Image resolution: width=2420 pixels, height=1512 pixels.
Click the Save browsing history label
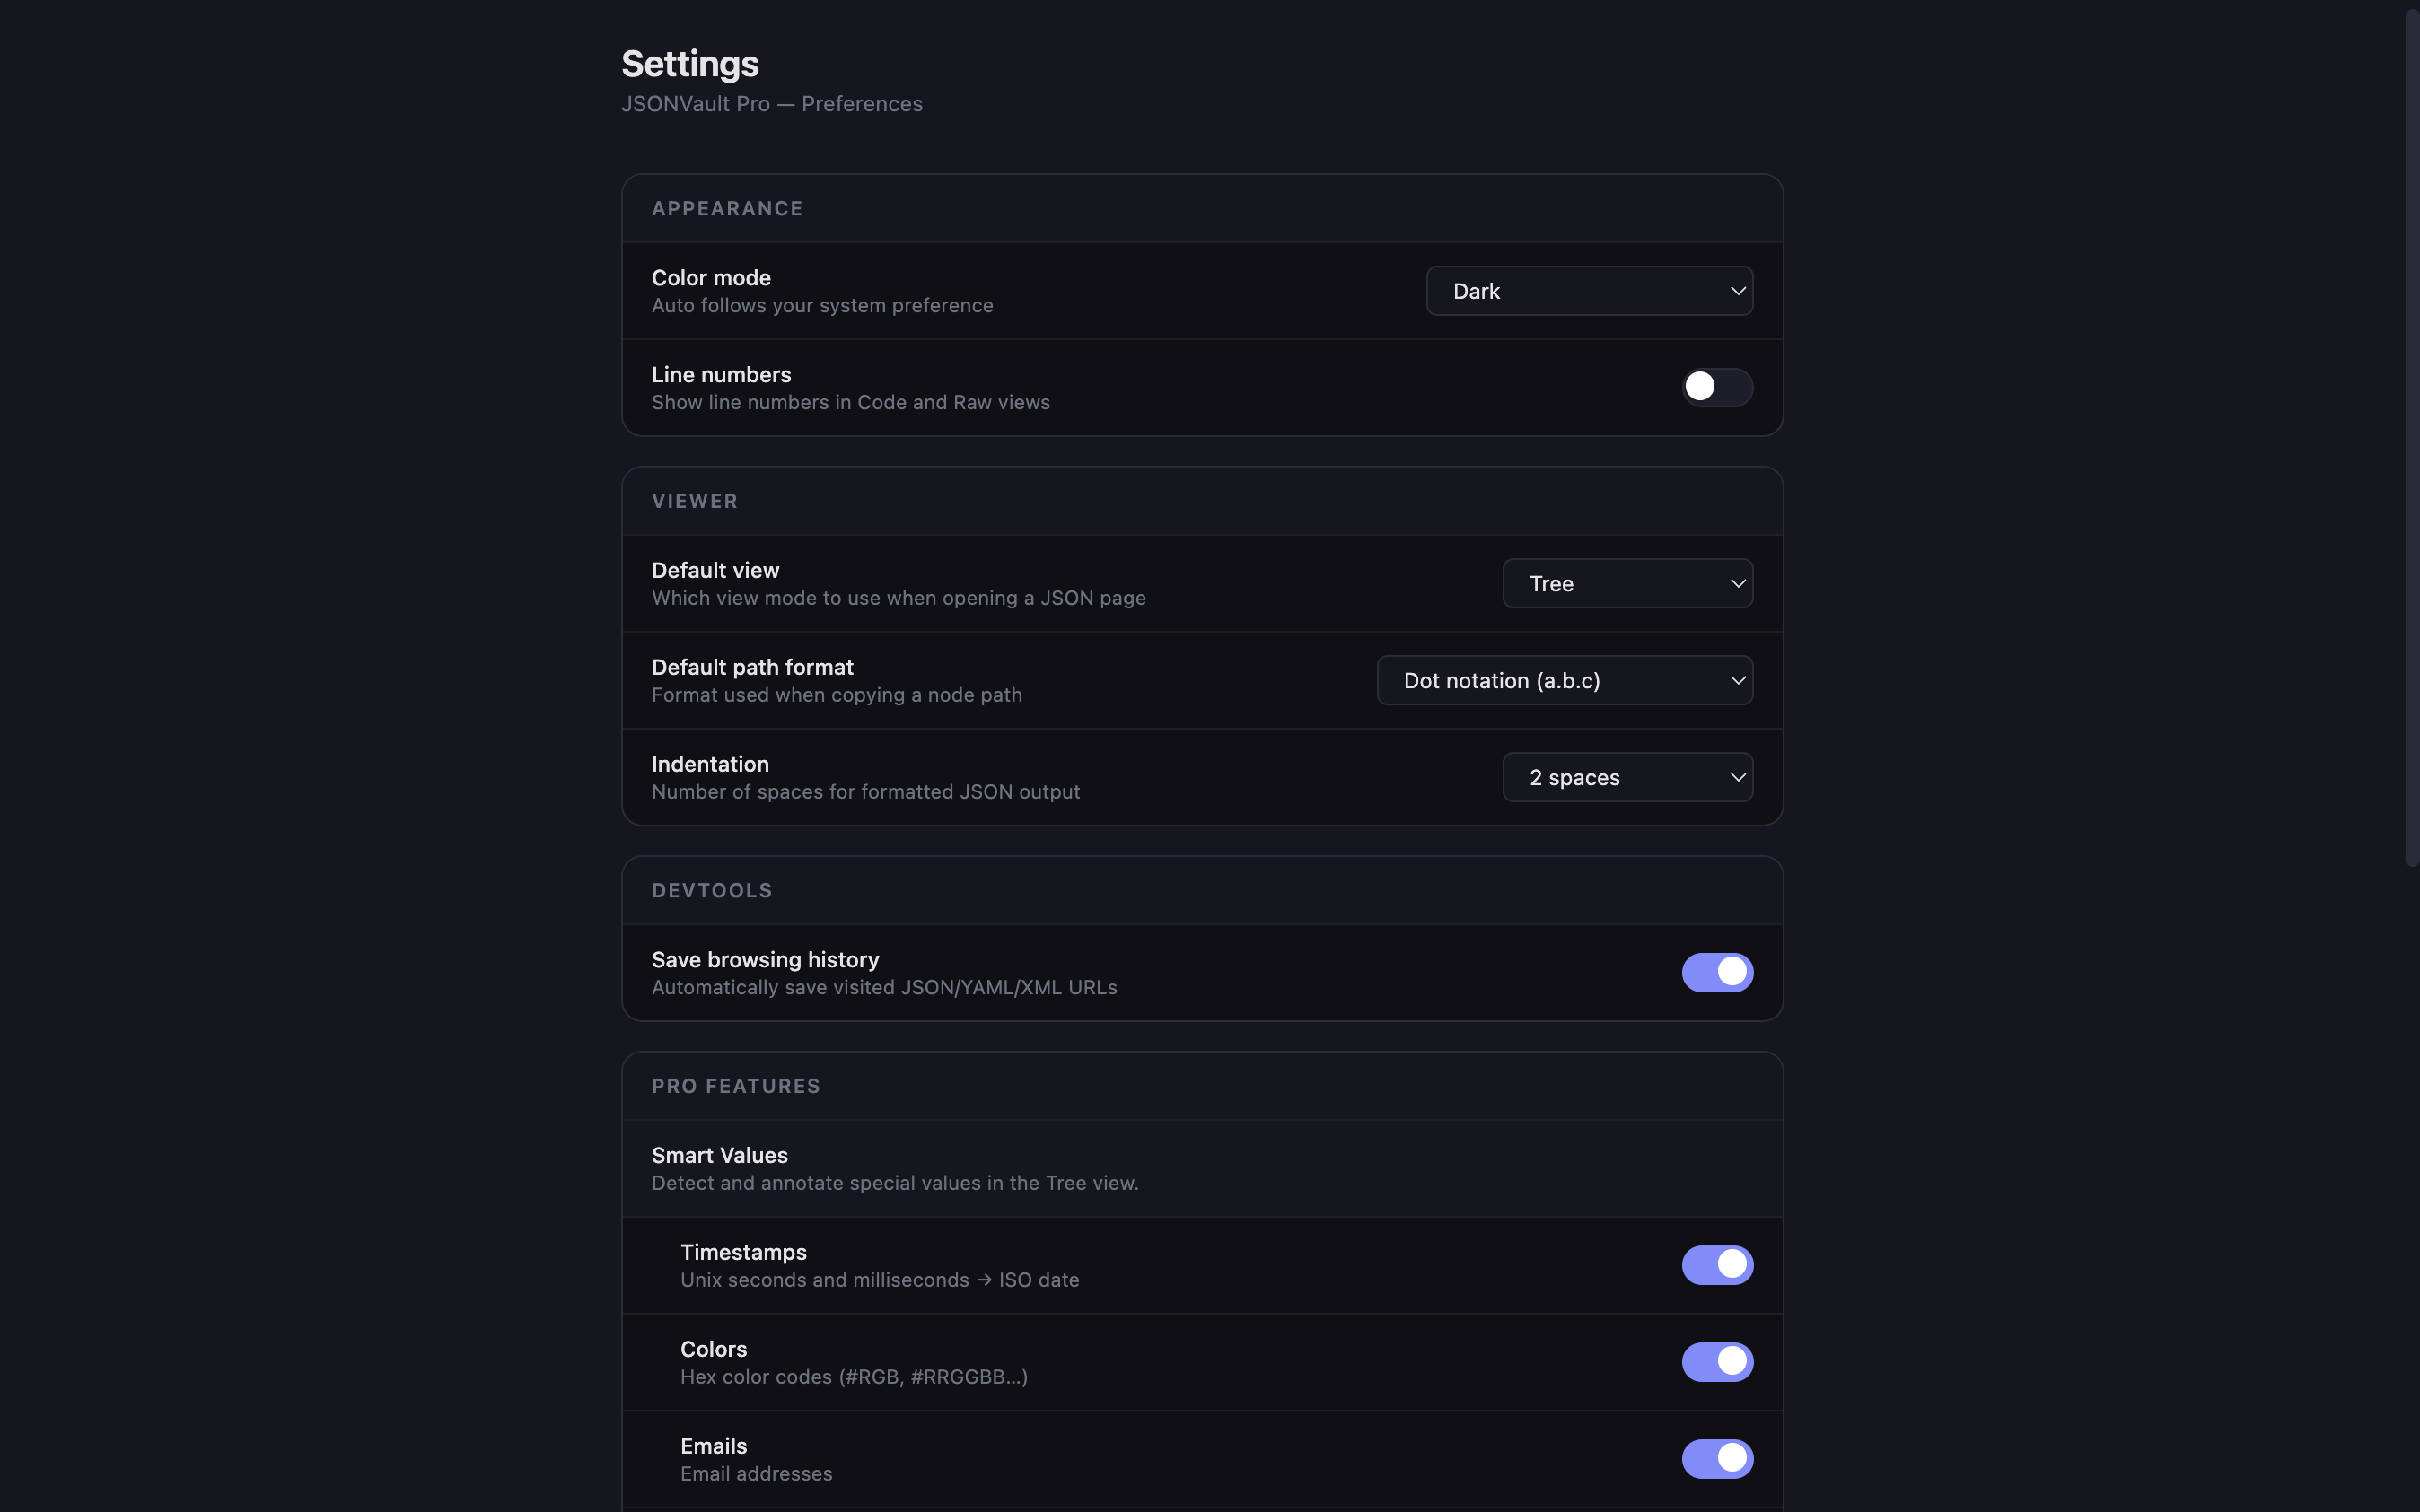tap(765, 960)
